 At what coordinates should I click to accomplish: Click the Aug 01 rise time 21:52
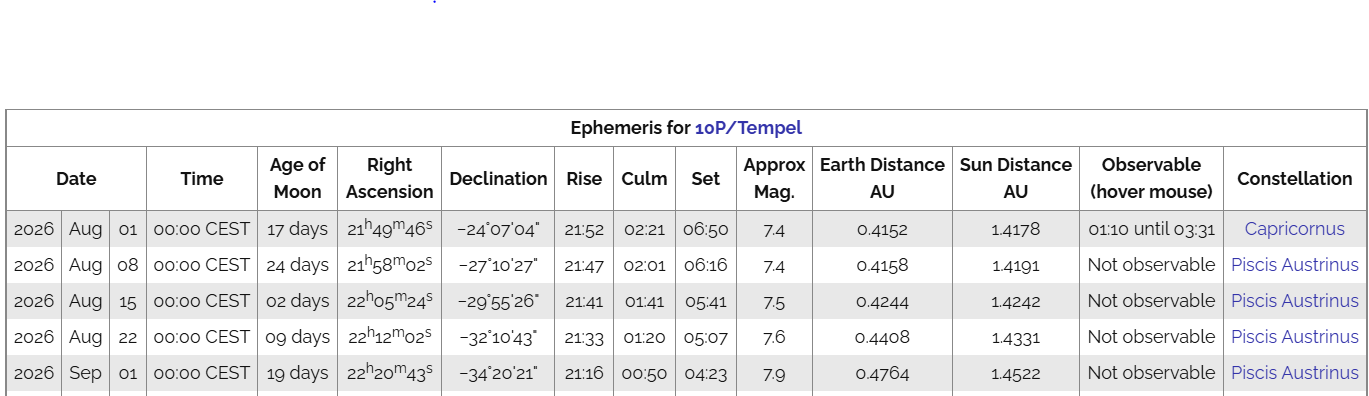coord(584,229)
